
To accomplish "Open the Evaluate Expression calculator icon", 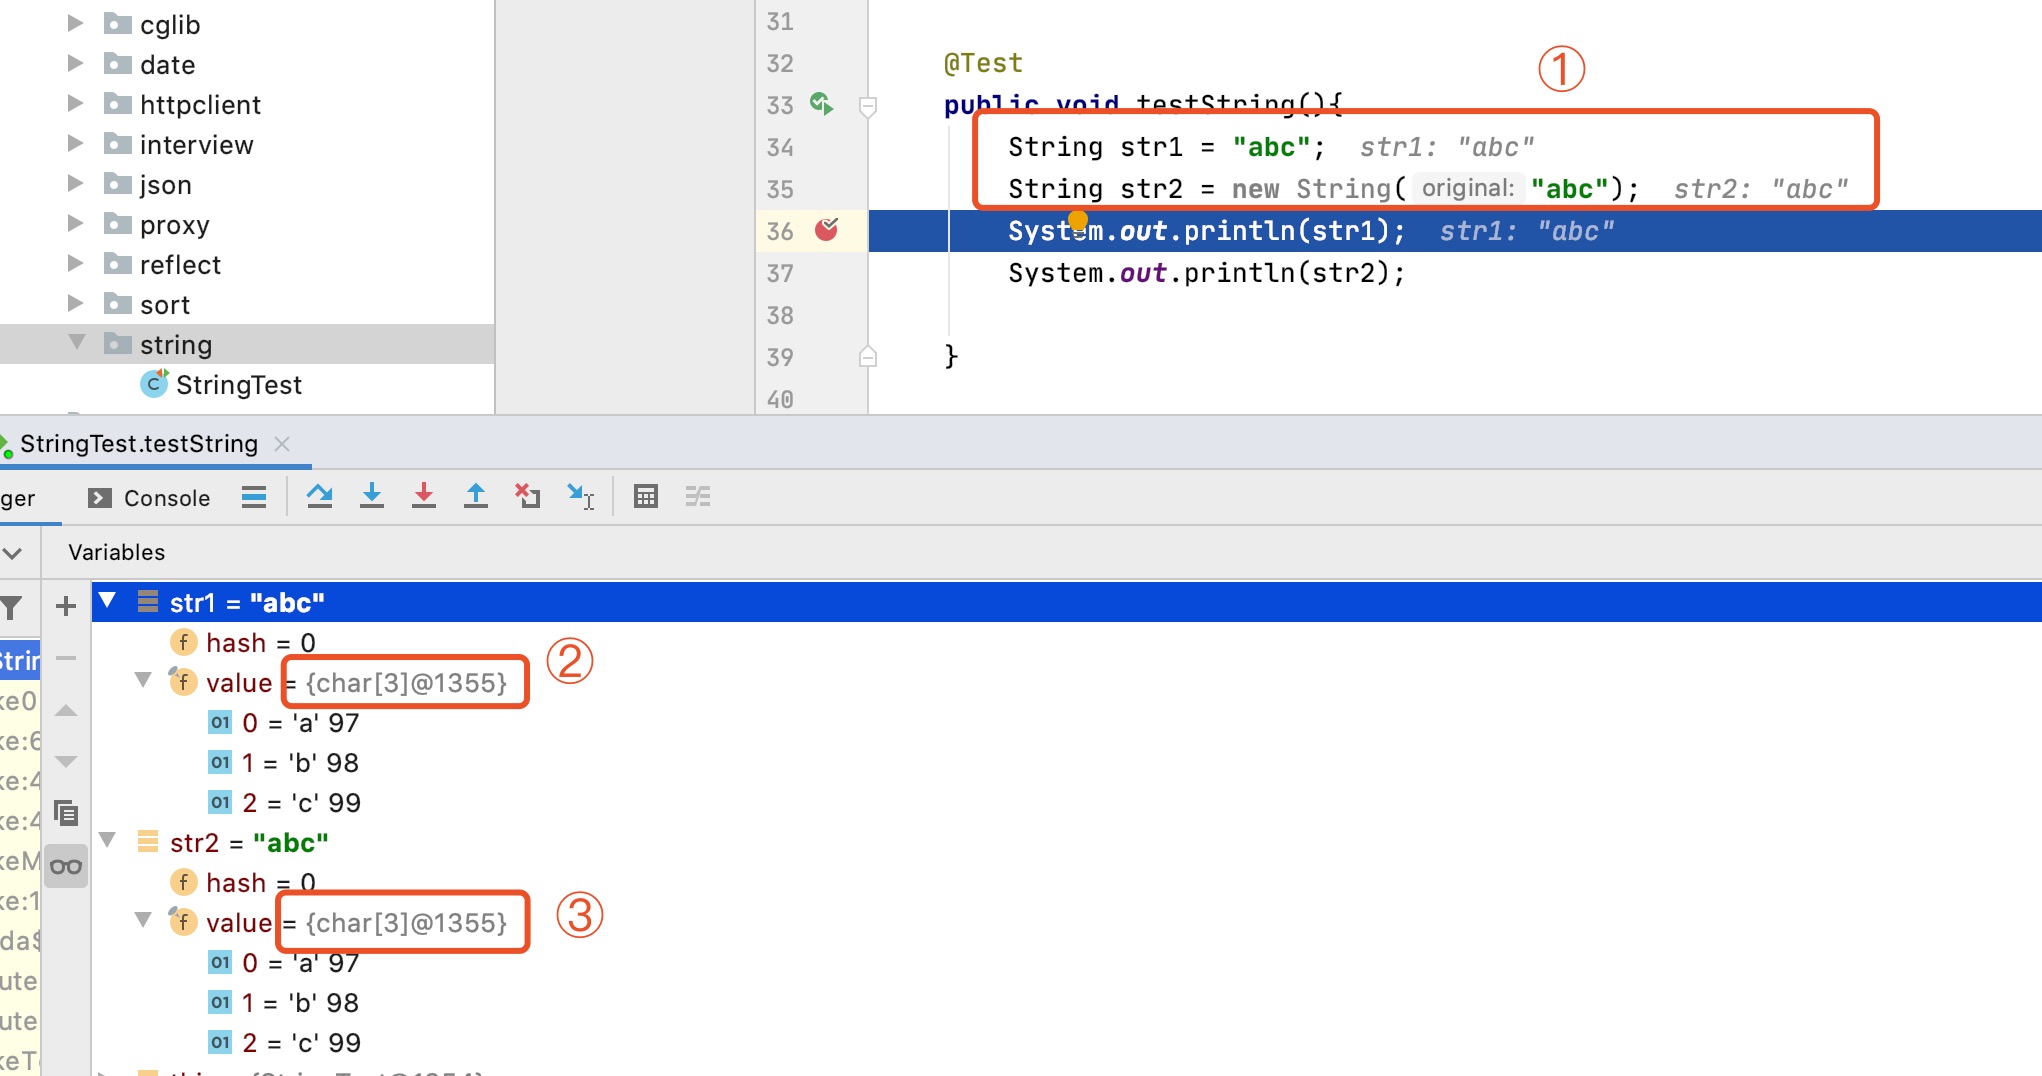I will pos(645,497).
